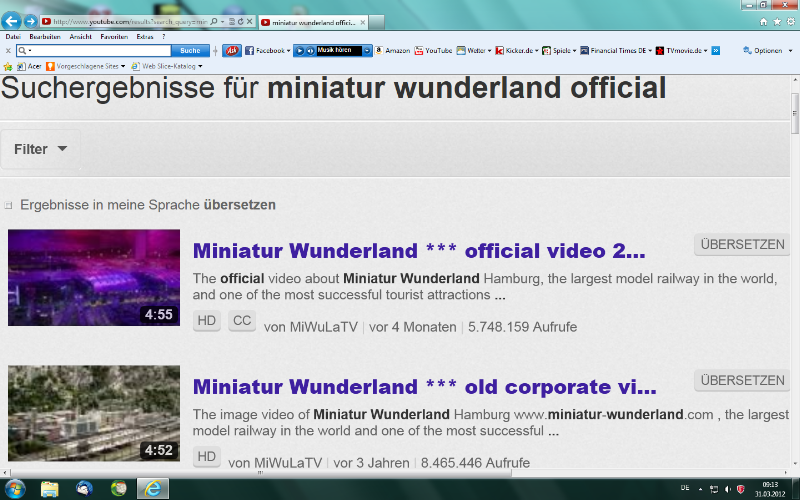This screenshot has height=500, width=800.
Task: Open the Optionen toolbar dropdown
Action: coord(766,50)
